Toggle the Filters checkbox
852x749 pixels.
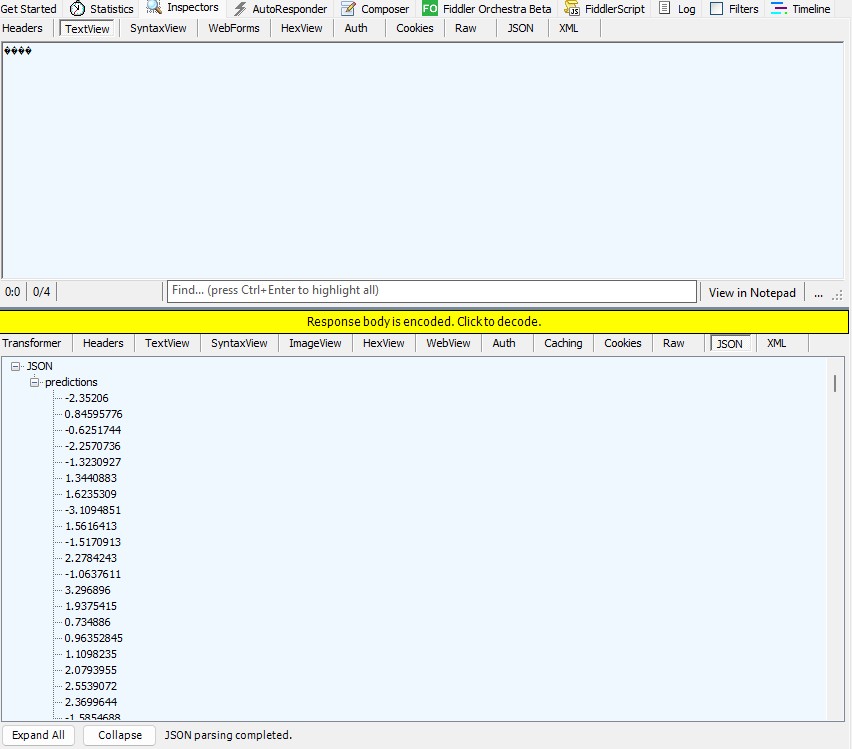(x=717, y=9)
